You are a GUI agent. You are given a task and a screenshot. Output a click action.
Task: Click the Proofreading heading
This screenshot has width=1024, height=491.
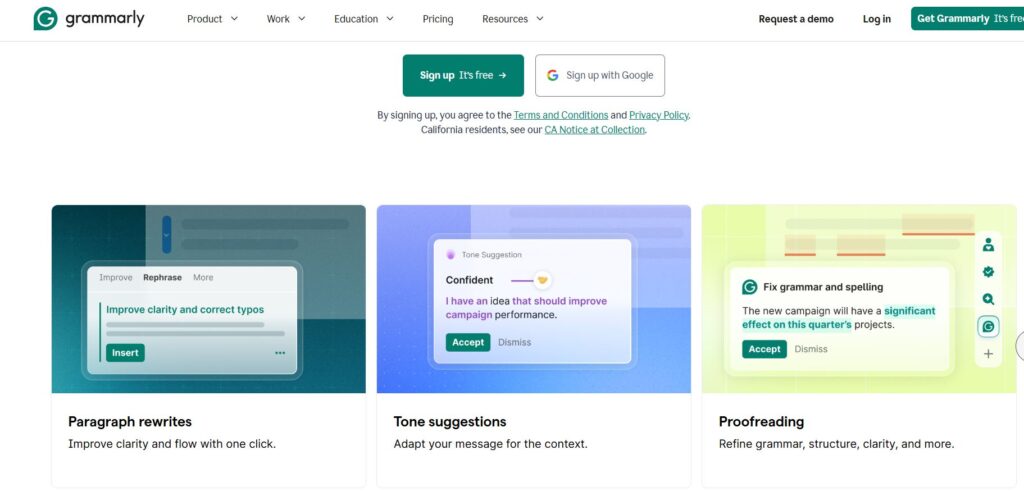[761, 422]
